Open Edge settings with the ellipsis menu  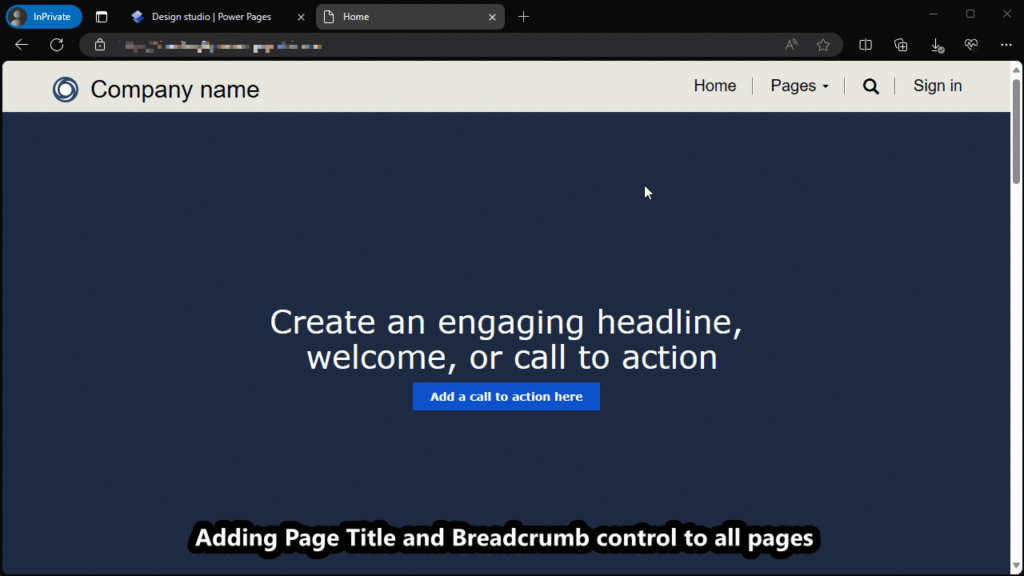[1006, 45]
